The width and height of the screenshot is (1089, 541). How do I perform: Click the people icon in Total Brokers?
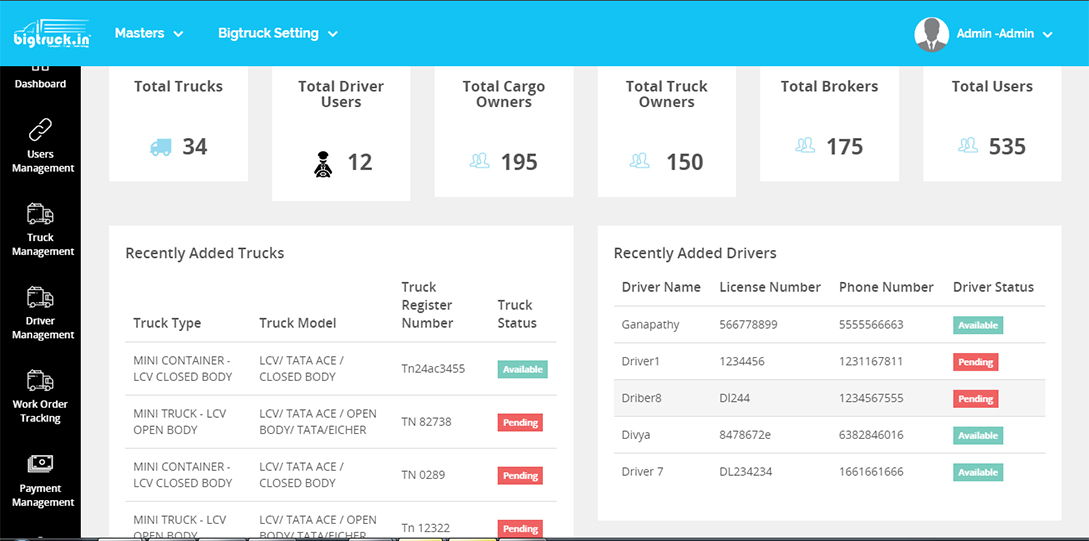(x=805, y=146)
